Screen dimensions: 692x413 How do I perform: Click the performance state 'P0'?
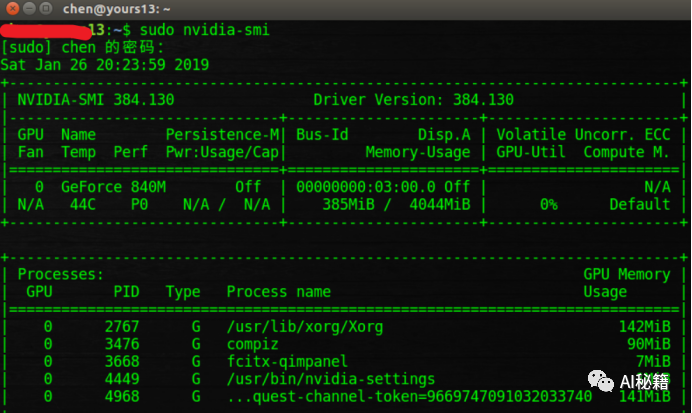pyautogui.click(x=139, y=205)
